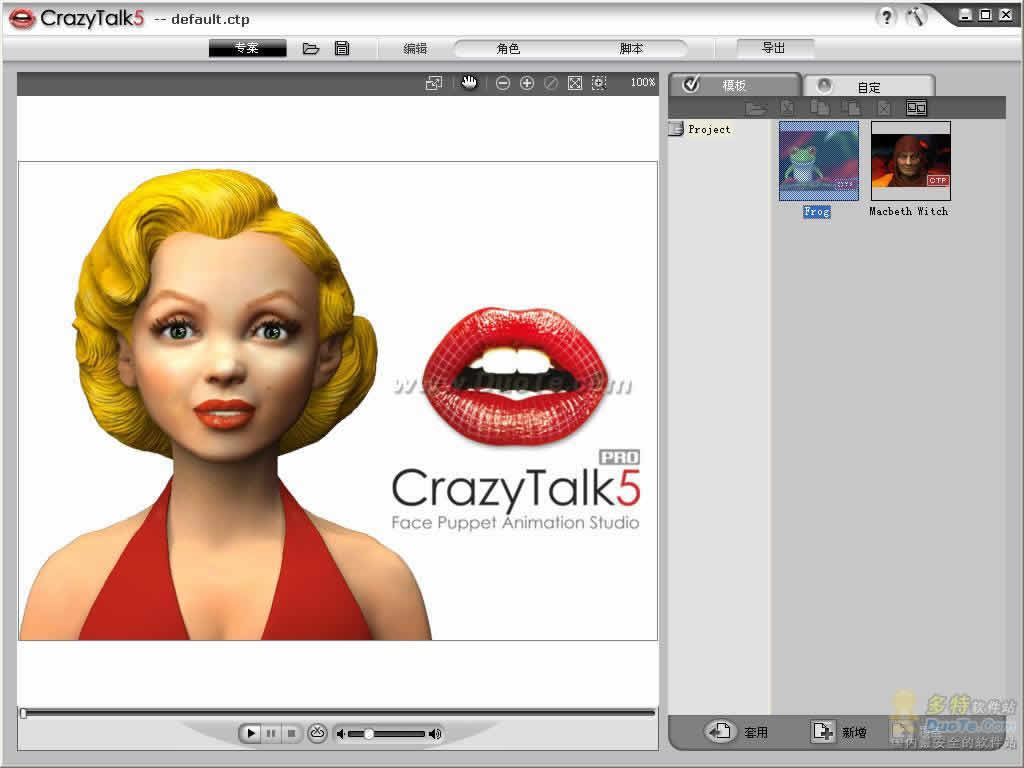The width and height of the screenshot is (1024, 768).
Task: Toggle the thumbnail view mode icon
Action: tap(916, 108)
